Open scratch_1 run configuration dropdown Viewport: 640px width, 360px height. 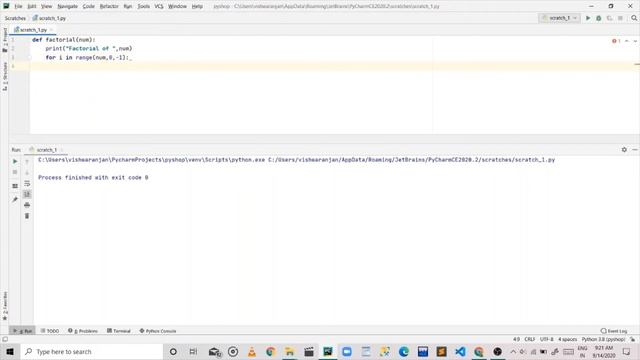[559, 18]
